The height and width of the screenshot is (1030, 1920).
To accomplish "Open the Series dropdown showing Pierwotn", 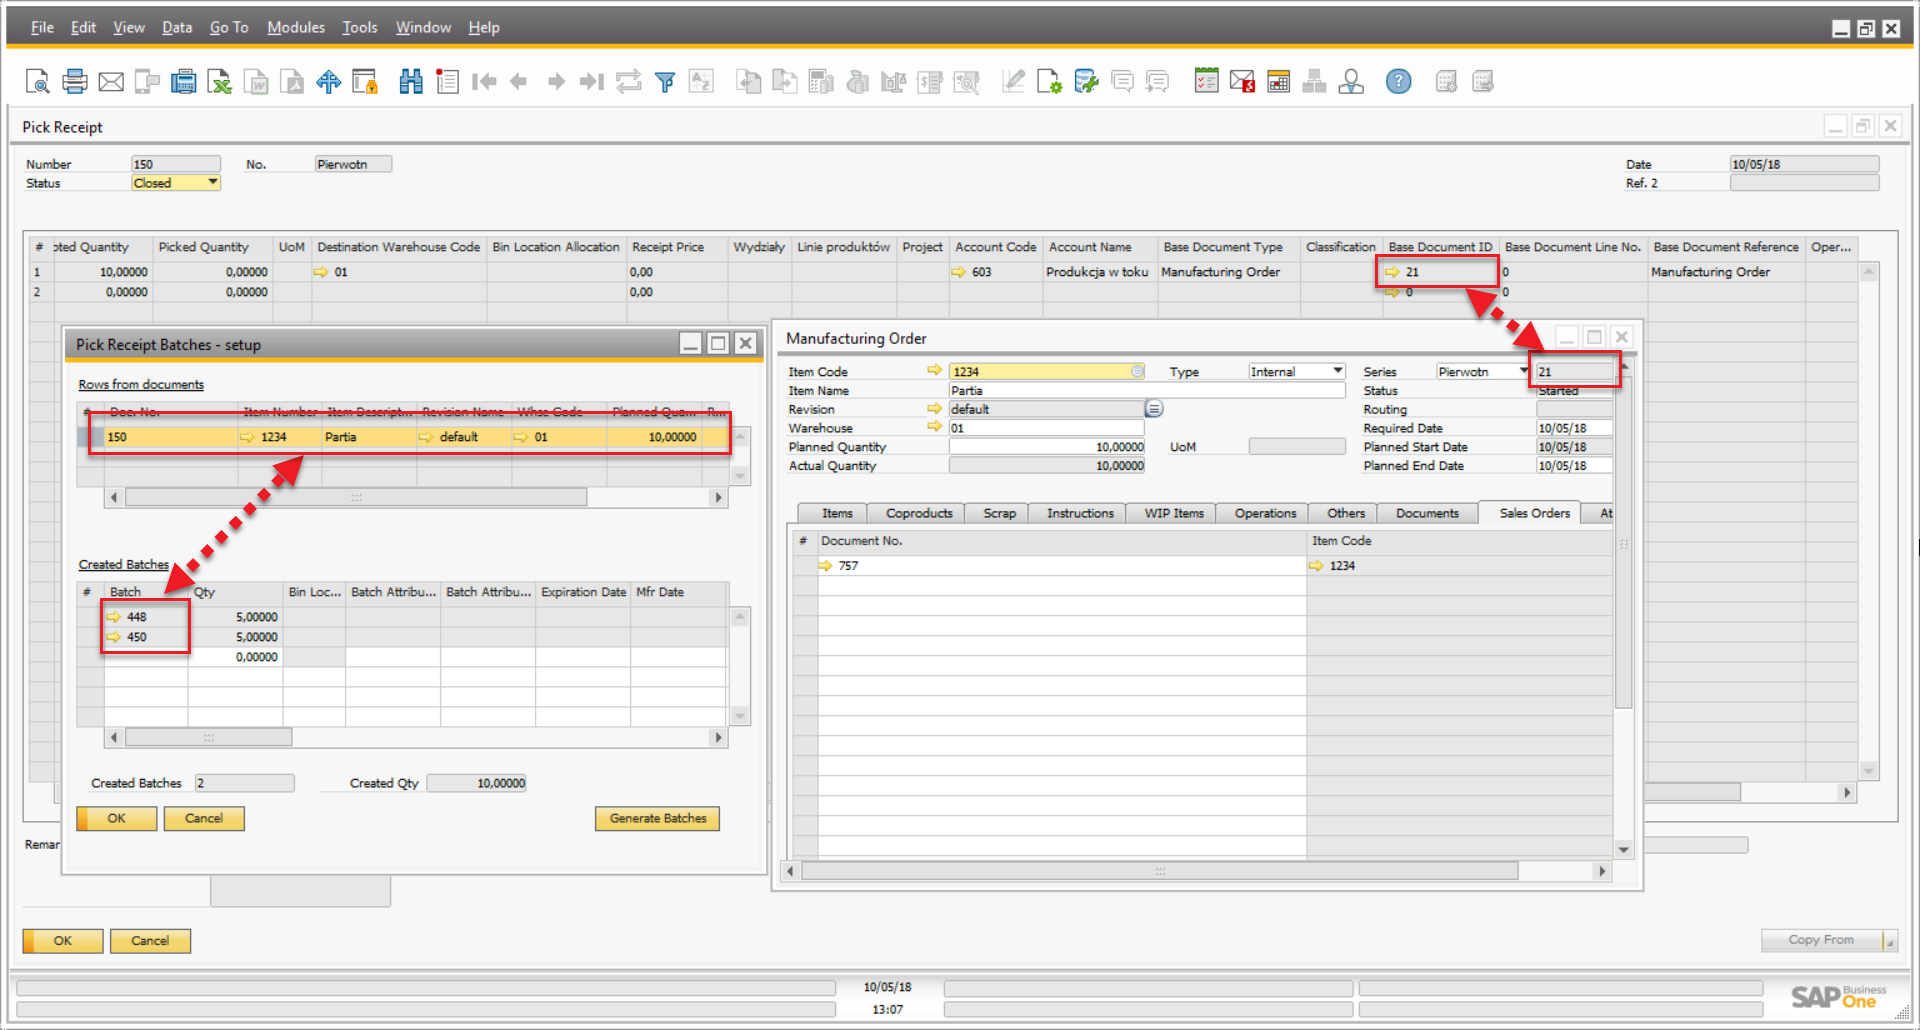I will click(1521, 371).
